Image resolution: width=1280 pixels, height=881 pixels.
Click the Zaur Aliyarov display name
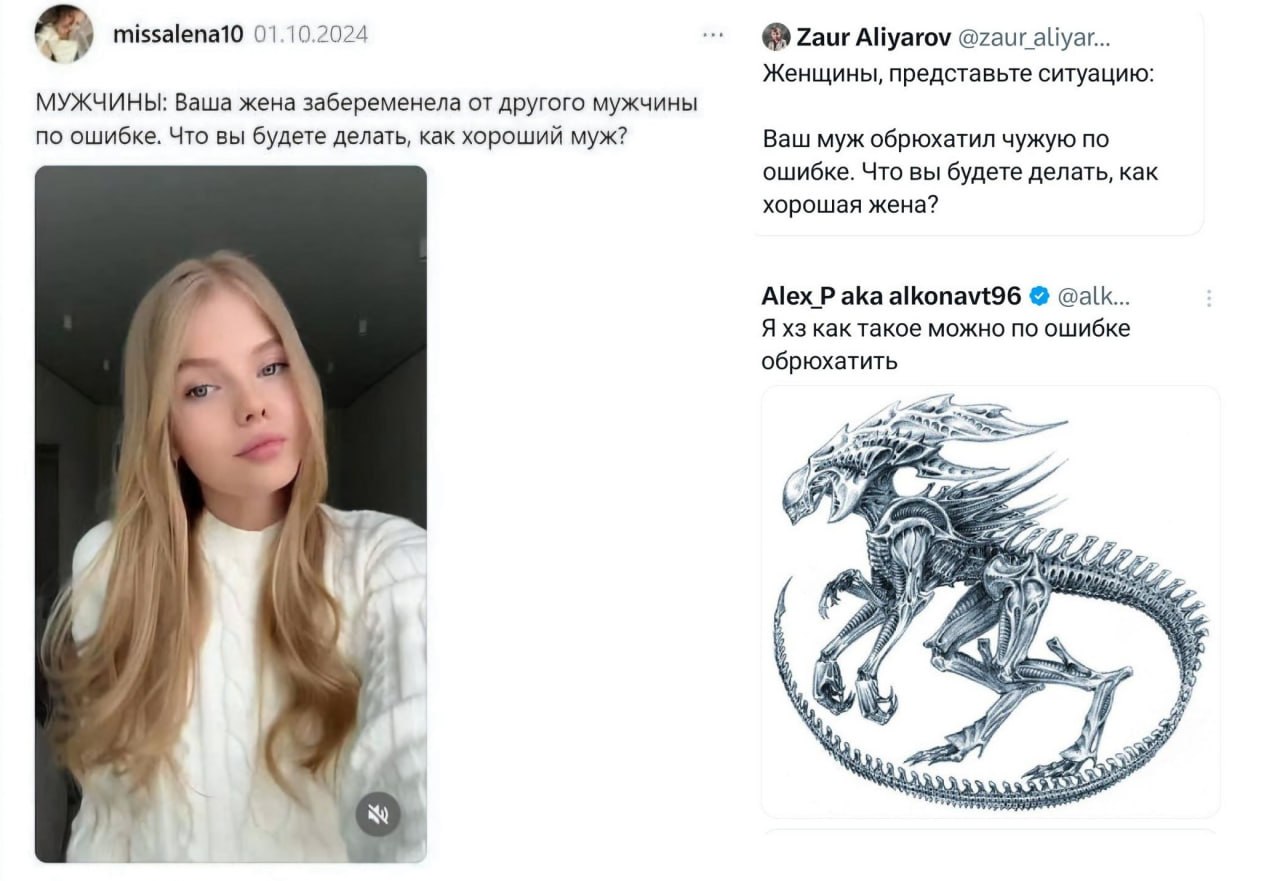874,38
